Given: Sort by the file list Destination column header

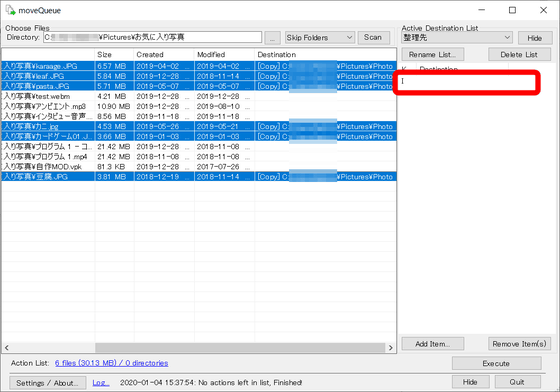Looking at the screenshot, I should (x=325, y=55).
